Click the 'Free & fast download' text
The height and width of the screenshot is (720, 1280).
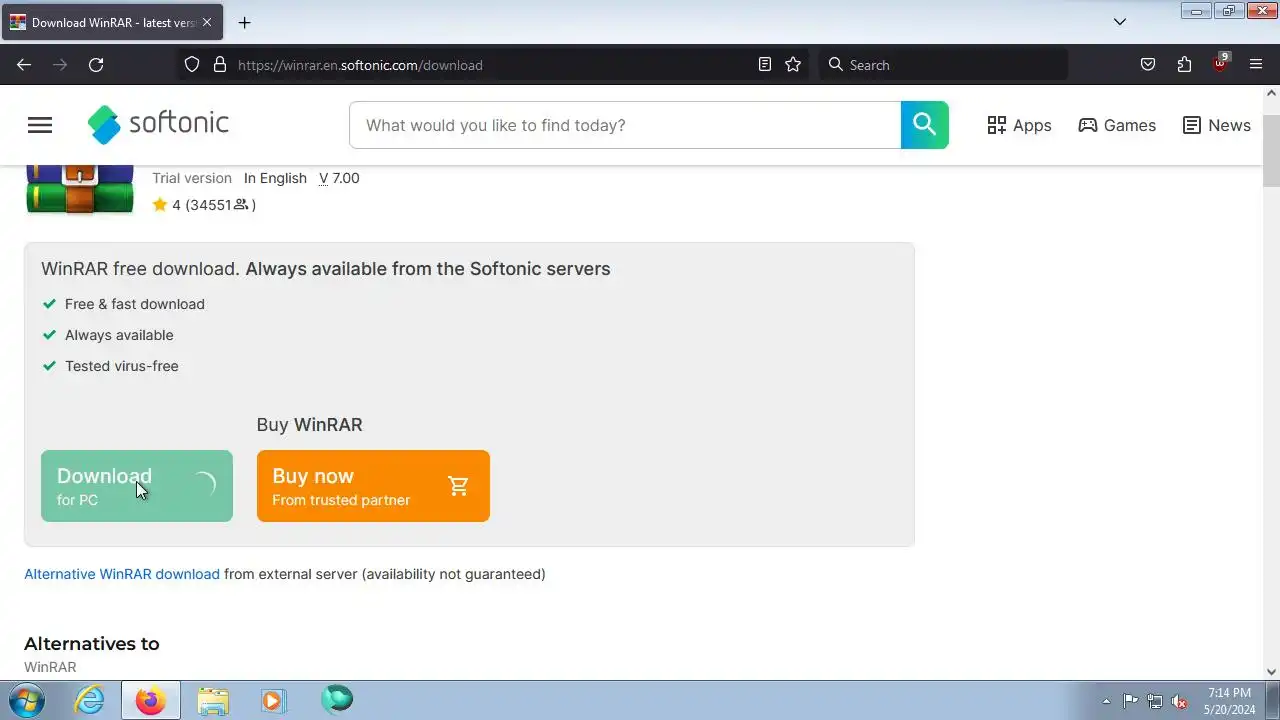(135, 304)
